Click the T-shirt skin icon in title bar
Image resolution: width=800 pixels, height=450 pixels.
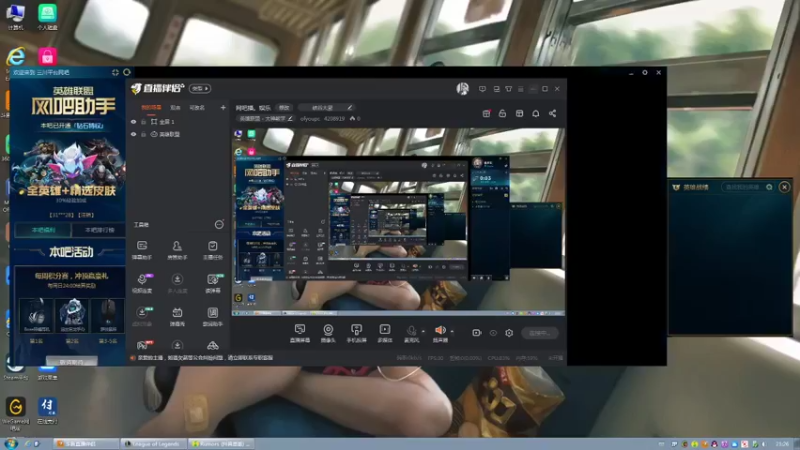coord(509,89)
